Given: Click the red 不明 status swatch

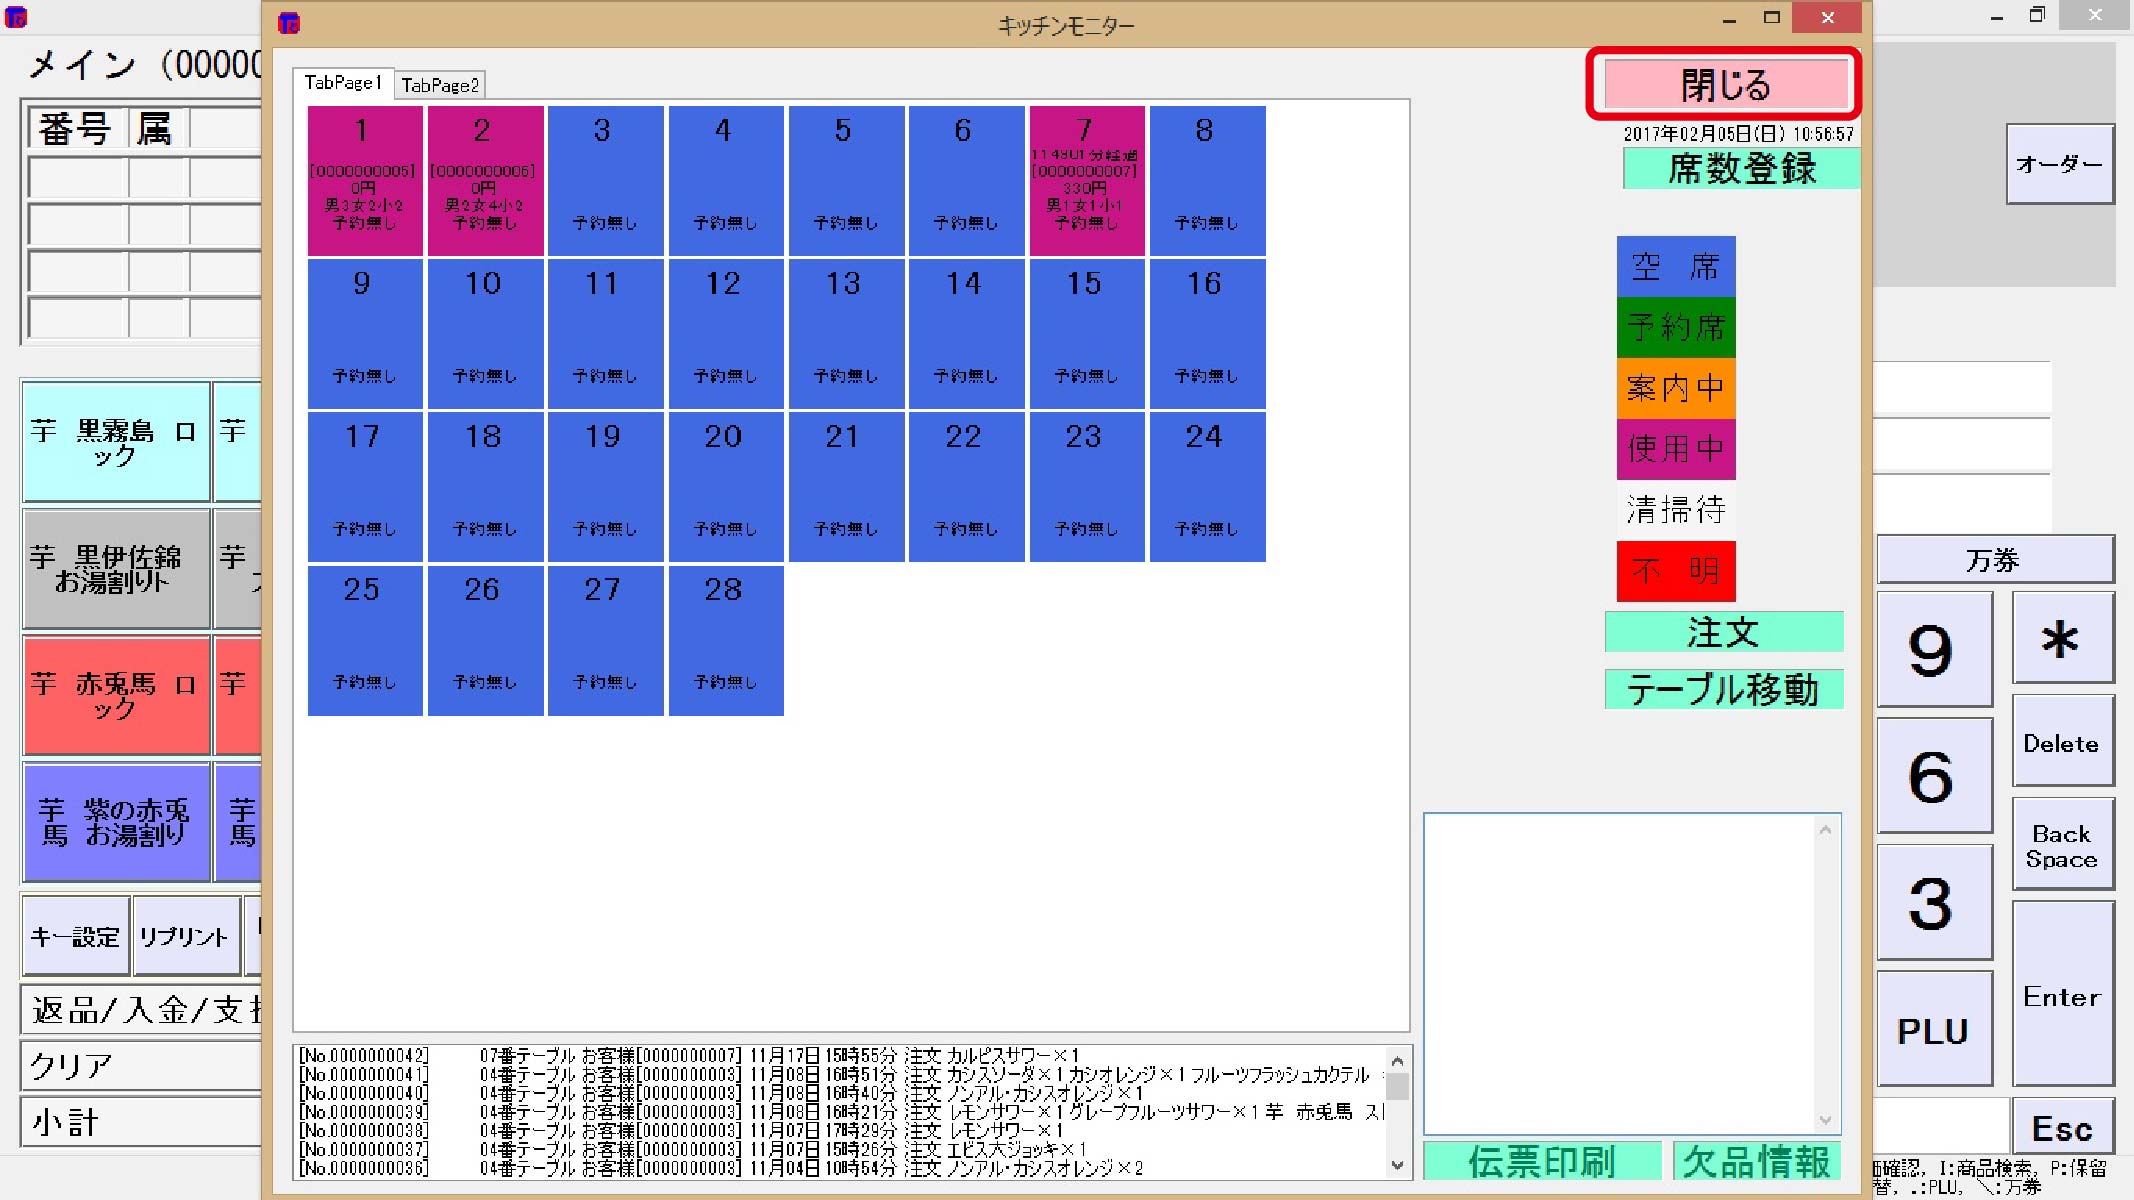Looking at the screenshot, I should (1675, 571).
